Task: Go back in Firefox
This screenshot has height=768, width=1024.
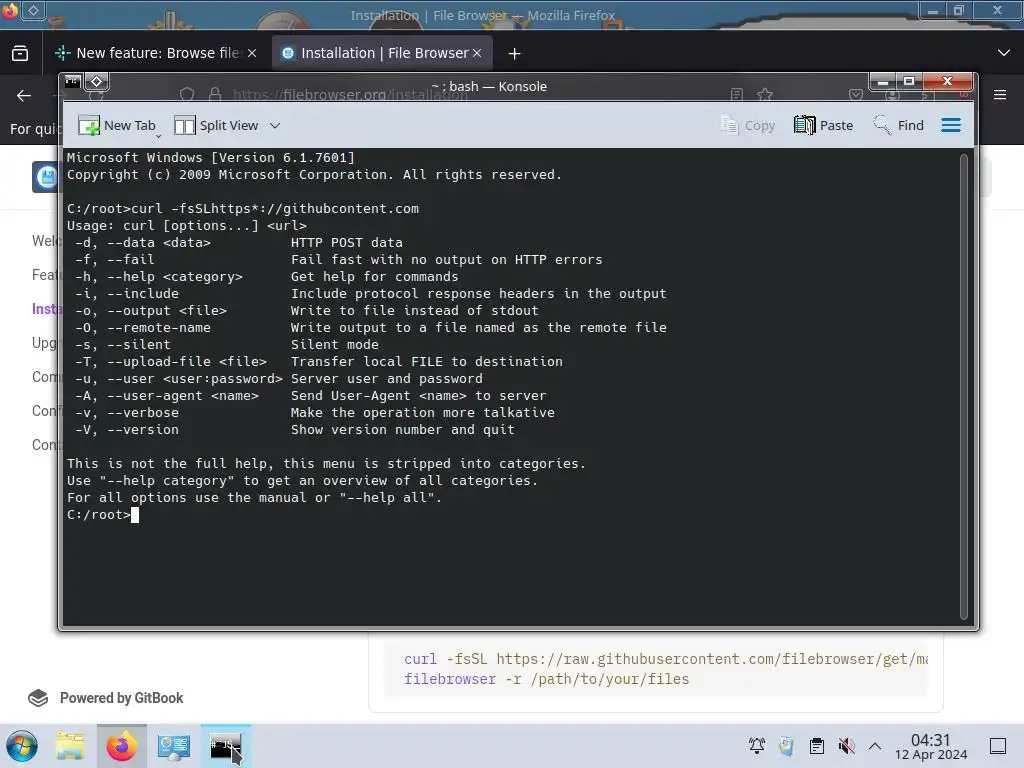Action: coord(24,95)
